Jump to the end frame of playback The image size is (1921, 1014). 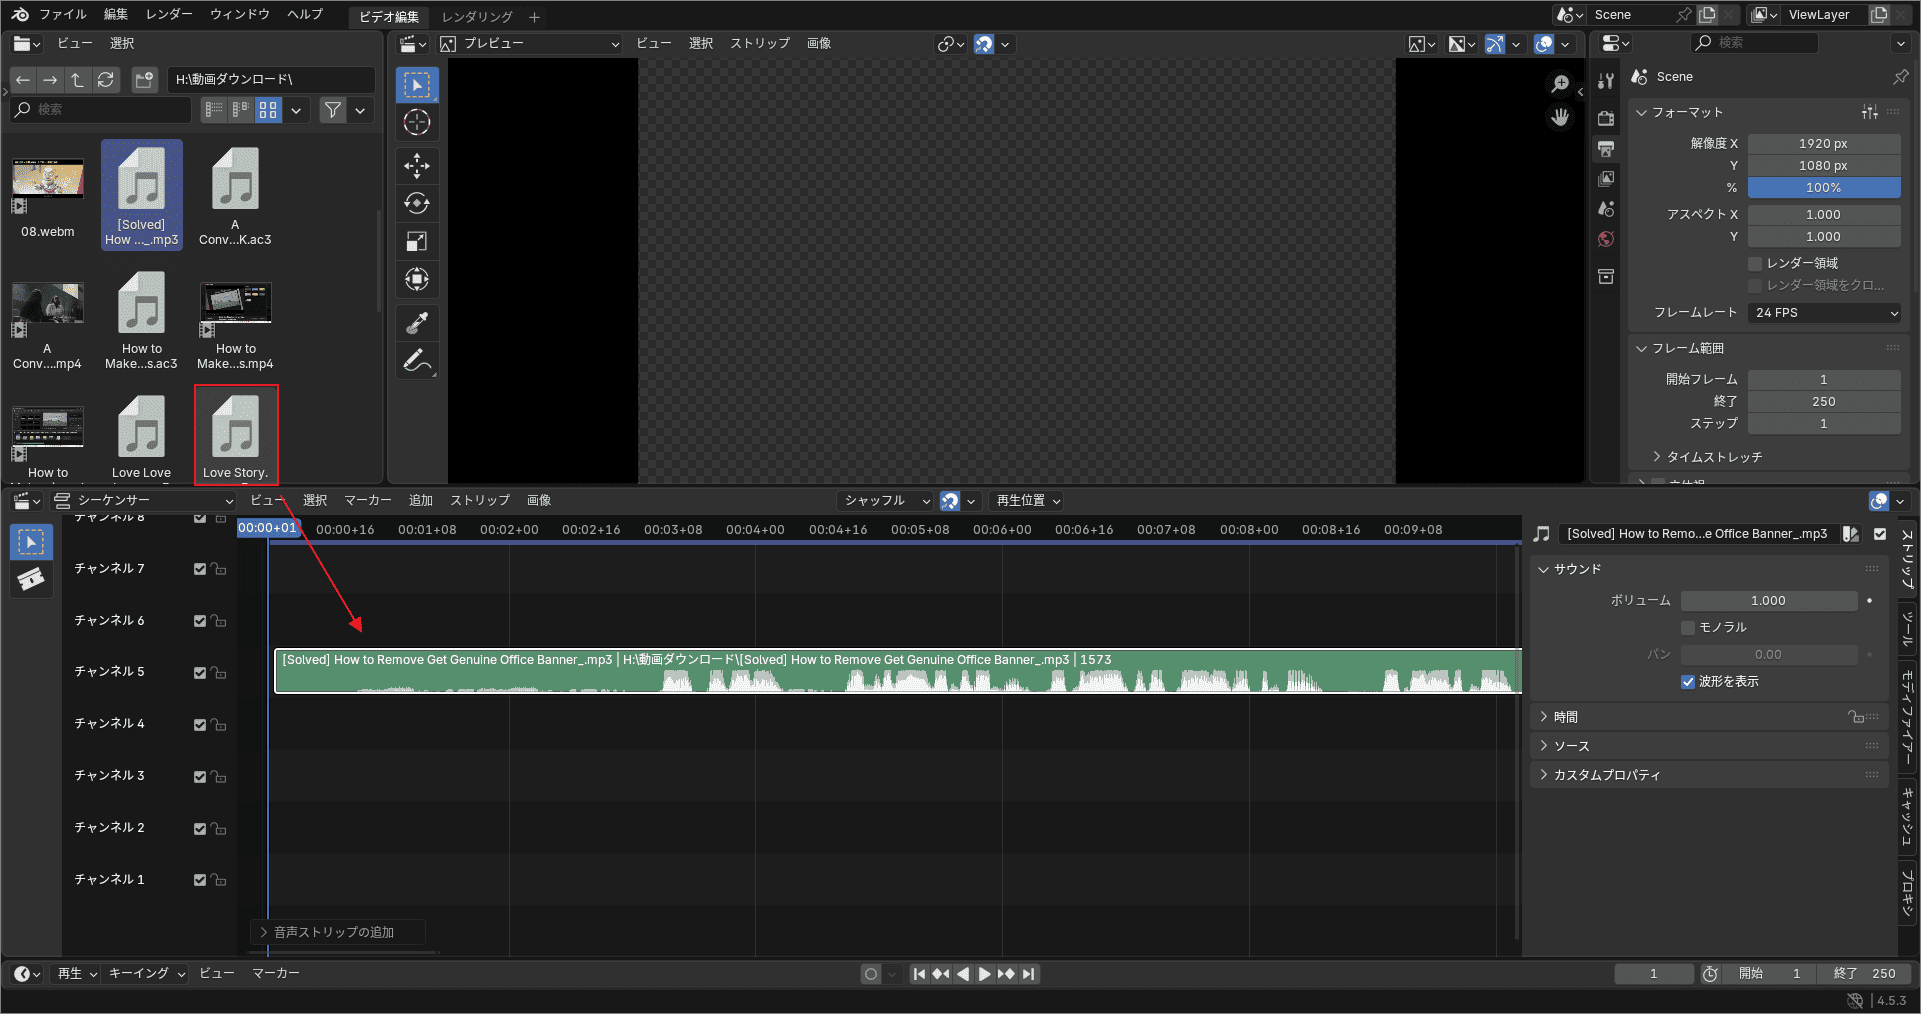point(1029,974)
